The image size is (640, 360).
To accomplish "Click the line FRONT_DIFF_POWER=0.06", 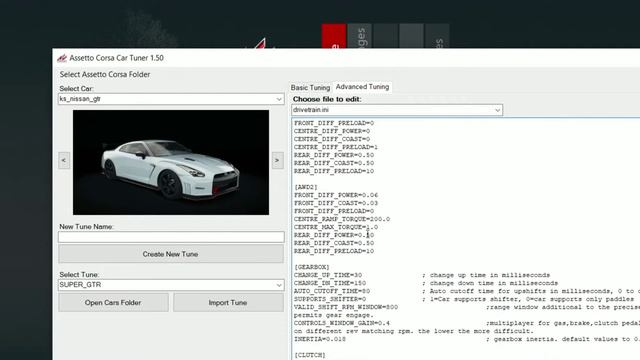I will [336, 195].
